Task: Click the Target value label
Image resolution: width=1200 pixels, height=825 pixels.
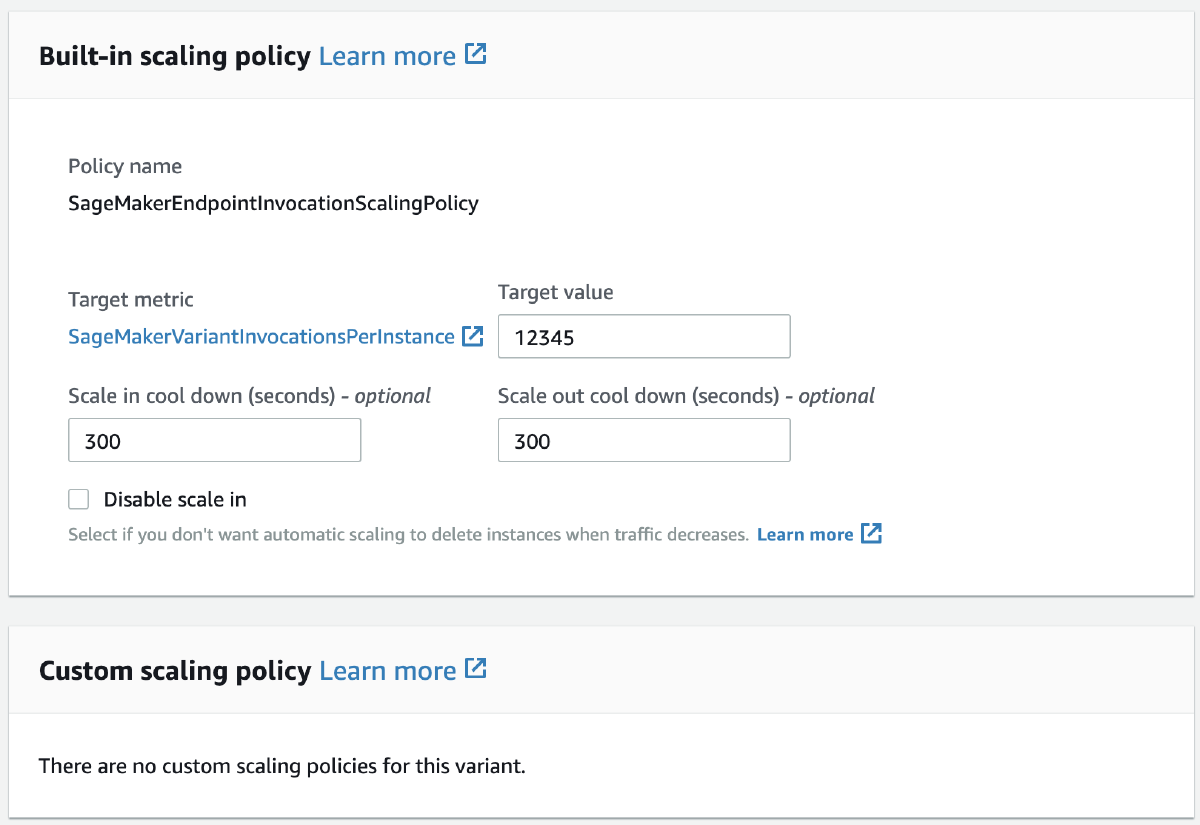Action: point(556,292)
